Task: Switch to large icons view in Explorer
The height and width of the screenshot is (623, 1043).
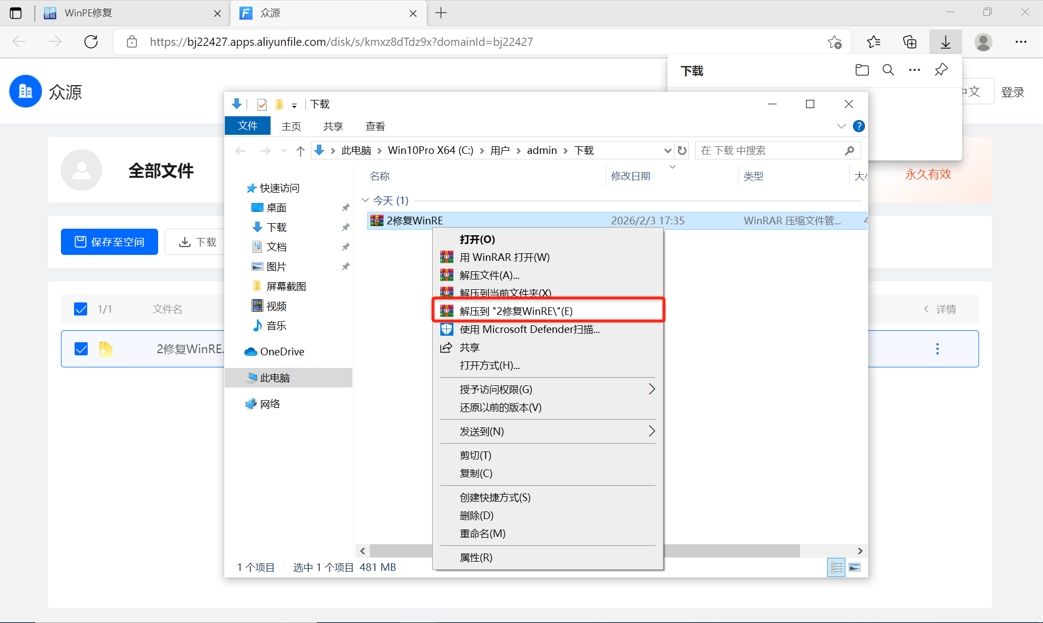Action: point(854,568)
